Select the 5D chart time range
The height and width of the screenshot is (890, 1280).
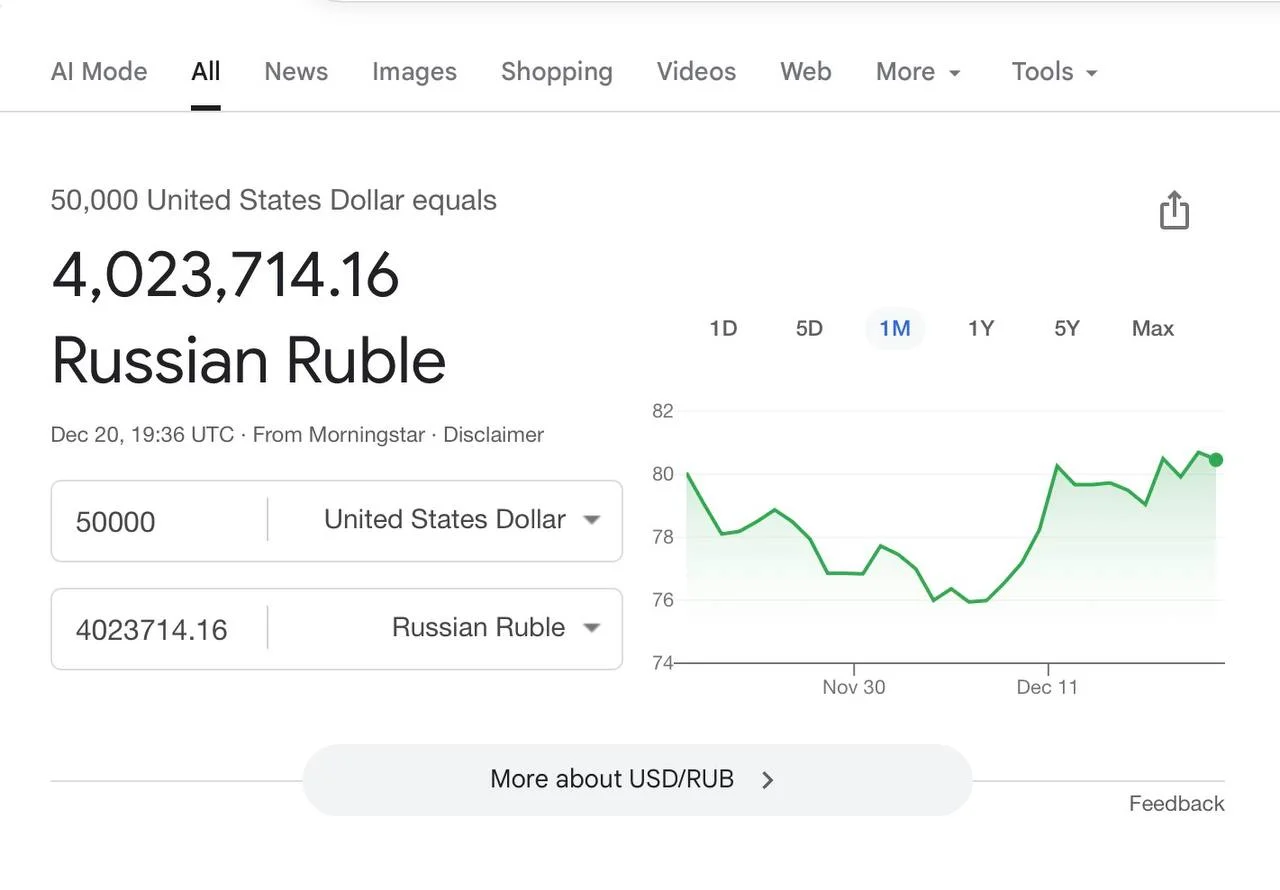[x=809, y=328]
